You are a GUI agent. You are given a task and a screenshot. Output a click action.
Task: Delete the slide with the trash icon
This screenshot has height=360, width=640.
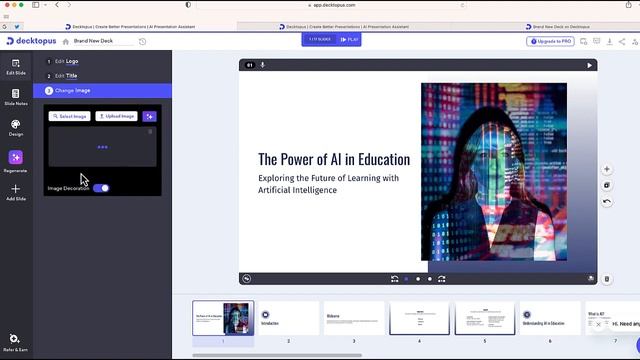pyautogui.click(x=607, y=279)
